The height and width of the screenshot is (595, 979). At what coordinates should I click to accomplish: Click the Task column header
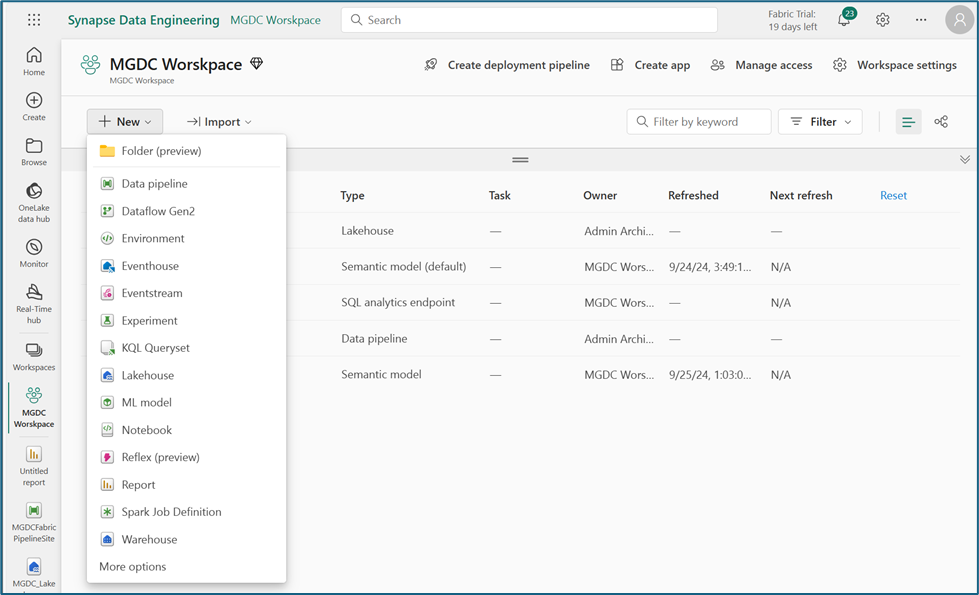tap(499, 195)
